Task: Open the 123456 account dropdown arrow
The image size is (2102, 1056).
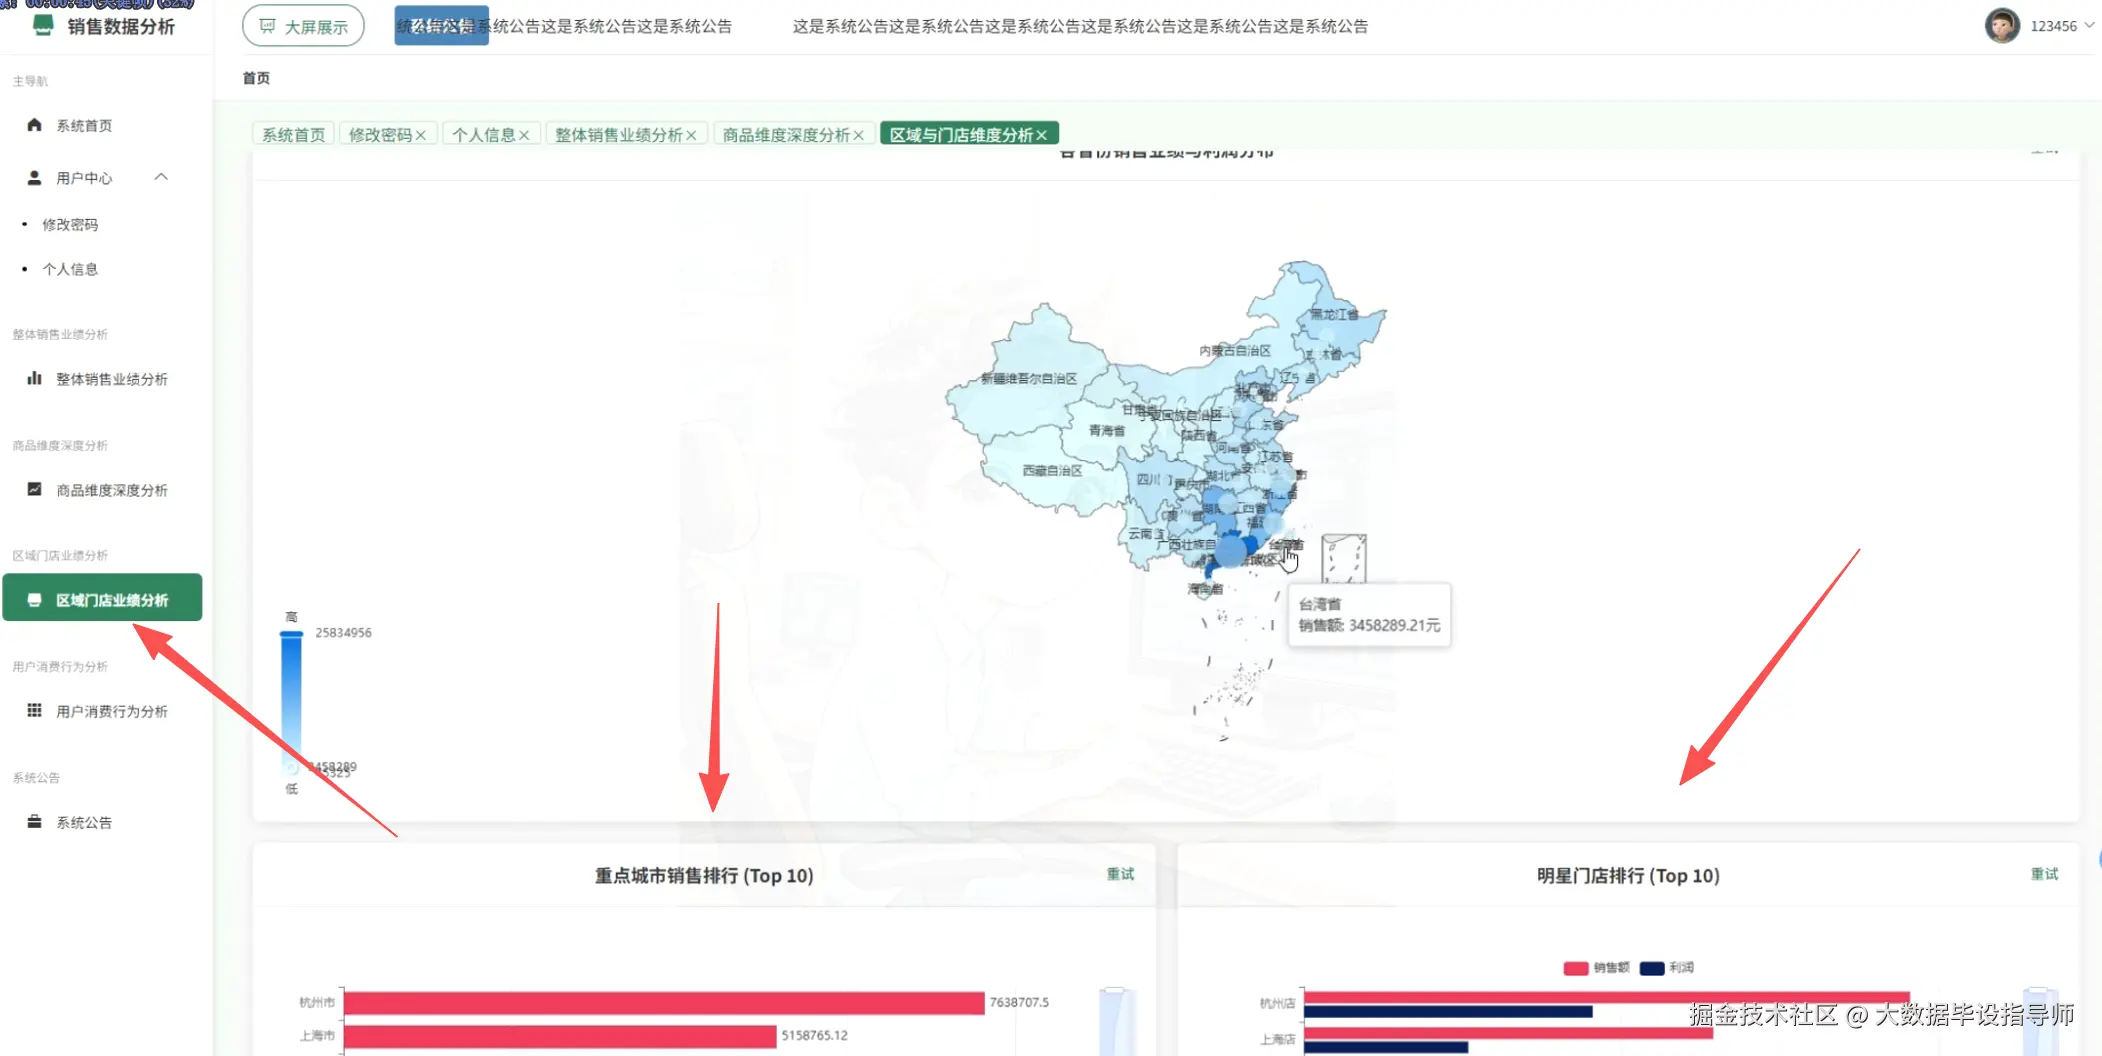Action: (2089, 26)
